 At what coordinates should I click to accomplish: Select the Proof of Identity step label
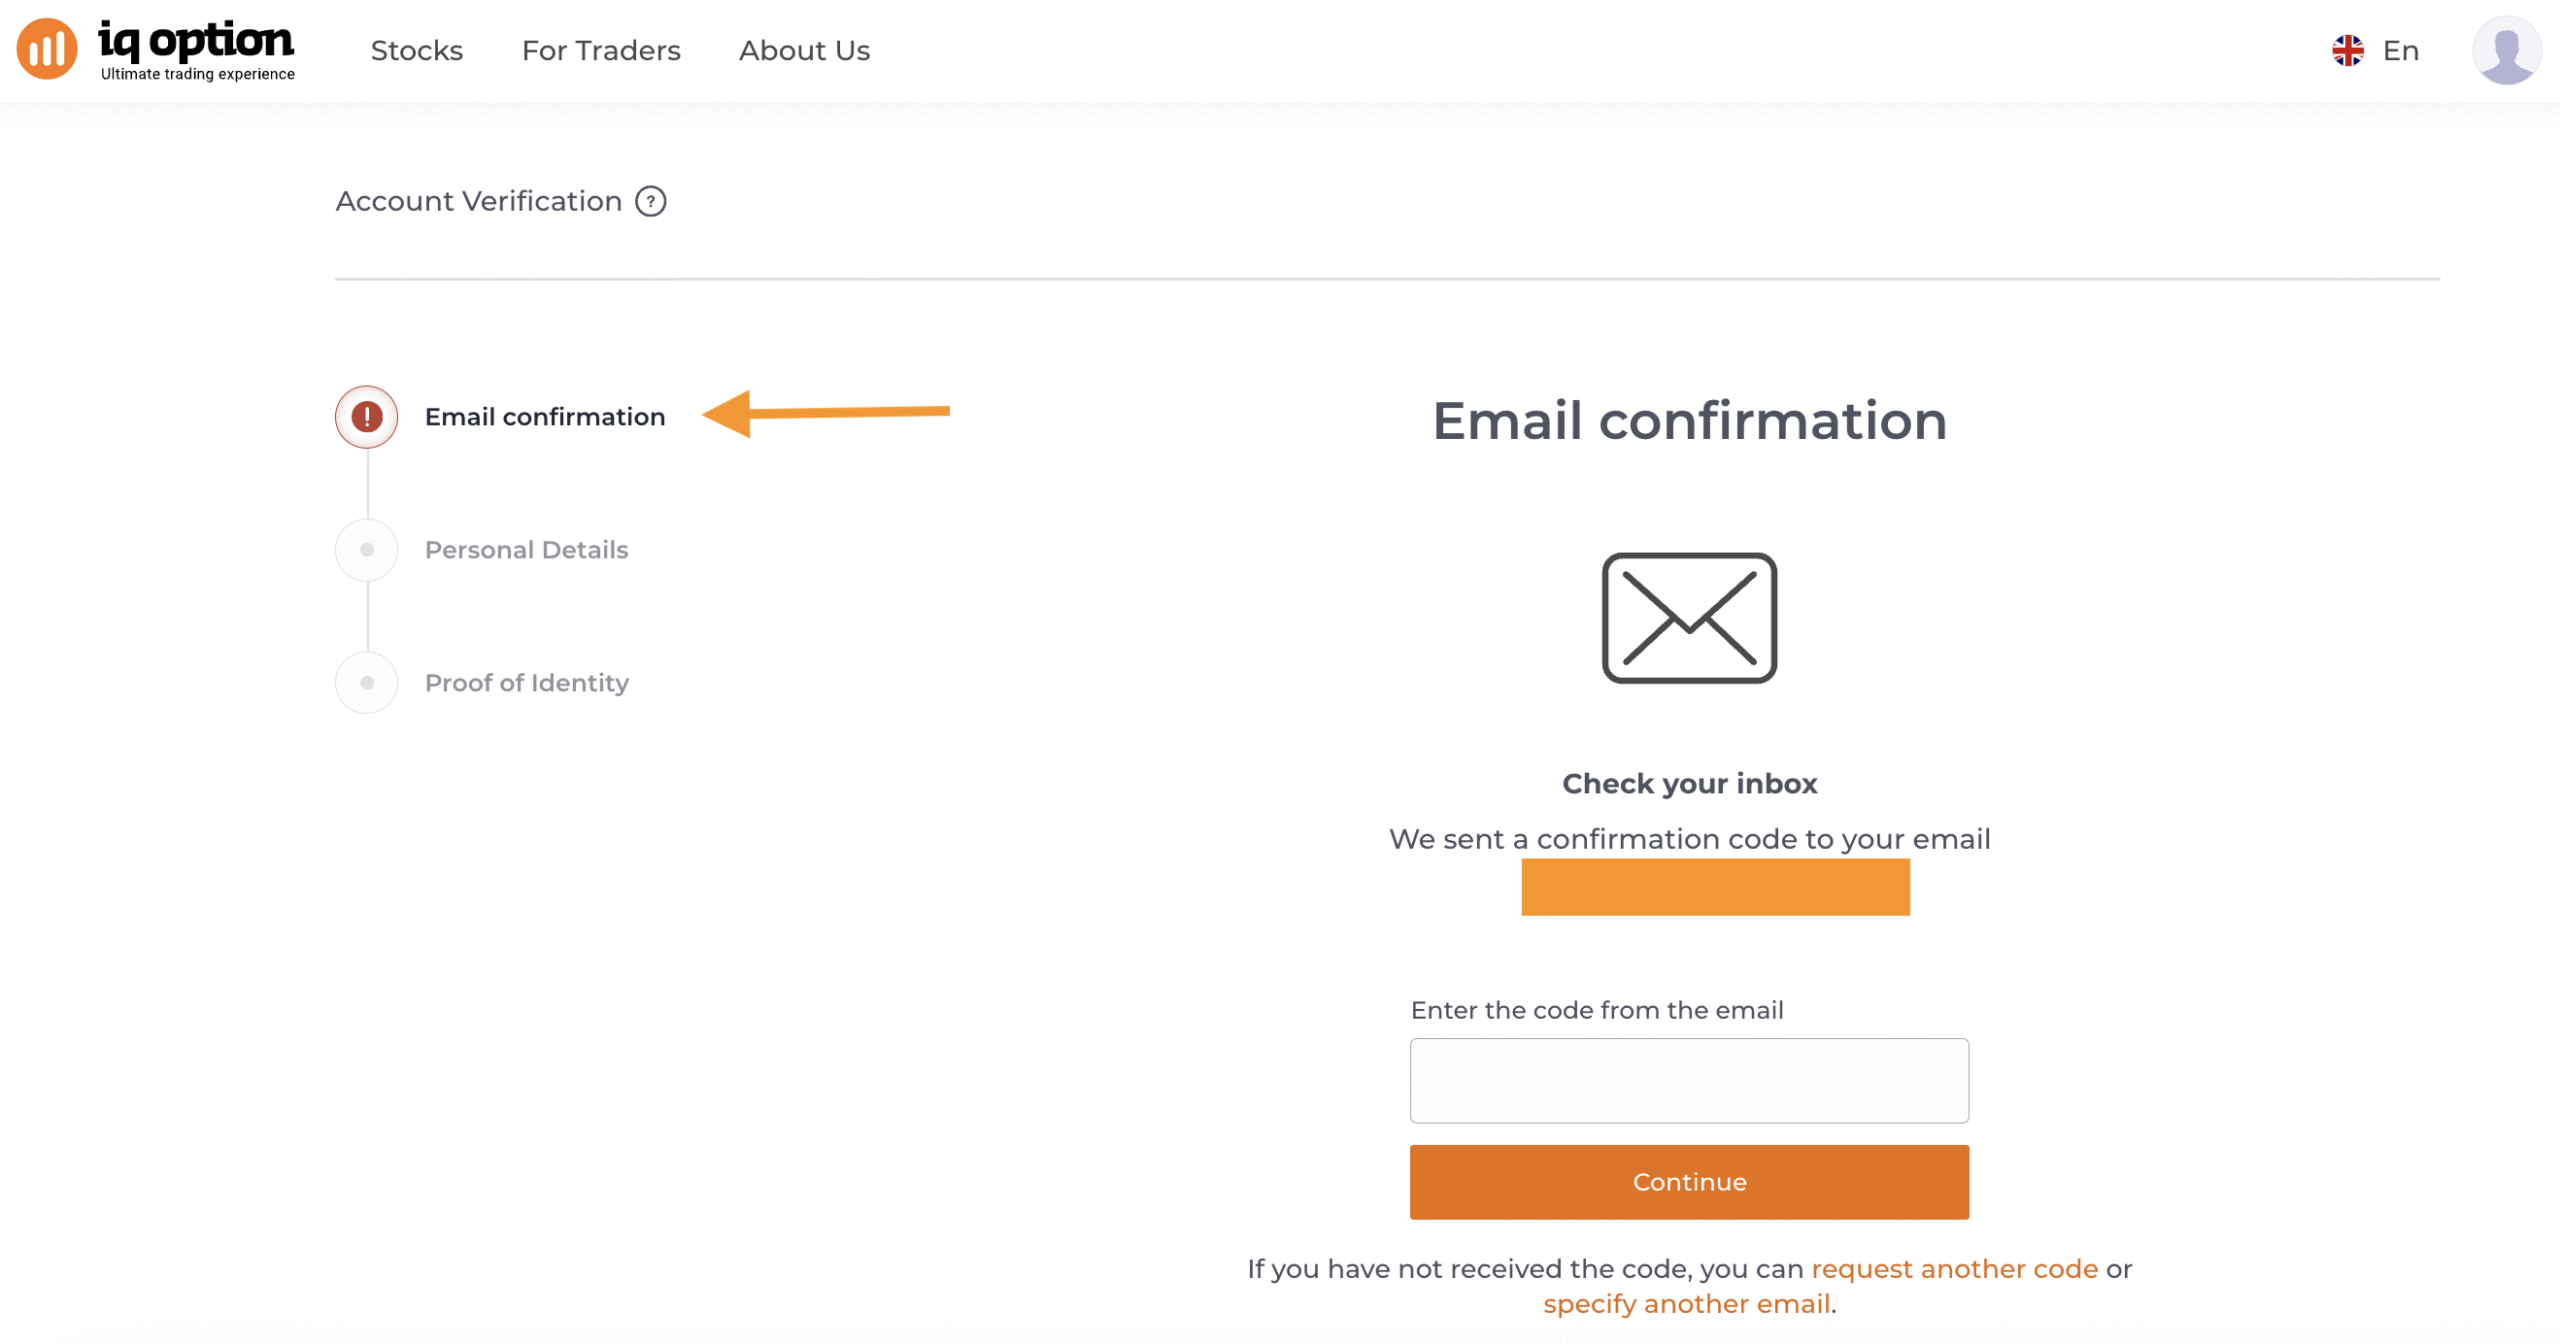527,683
